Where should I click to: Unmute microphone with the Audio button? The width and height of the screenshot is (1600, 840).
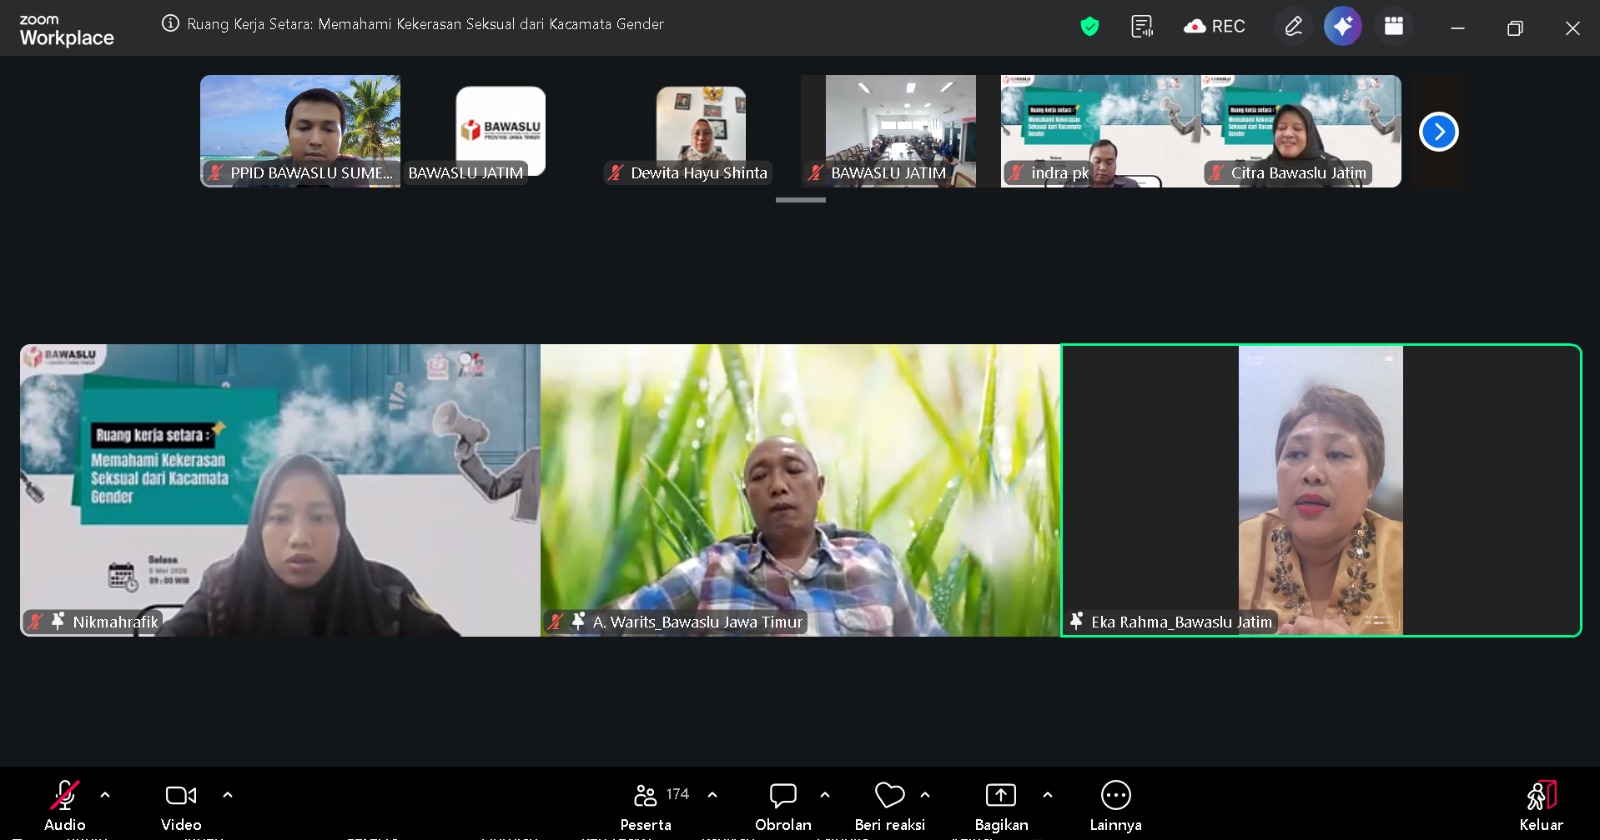click(65, 805)
